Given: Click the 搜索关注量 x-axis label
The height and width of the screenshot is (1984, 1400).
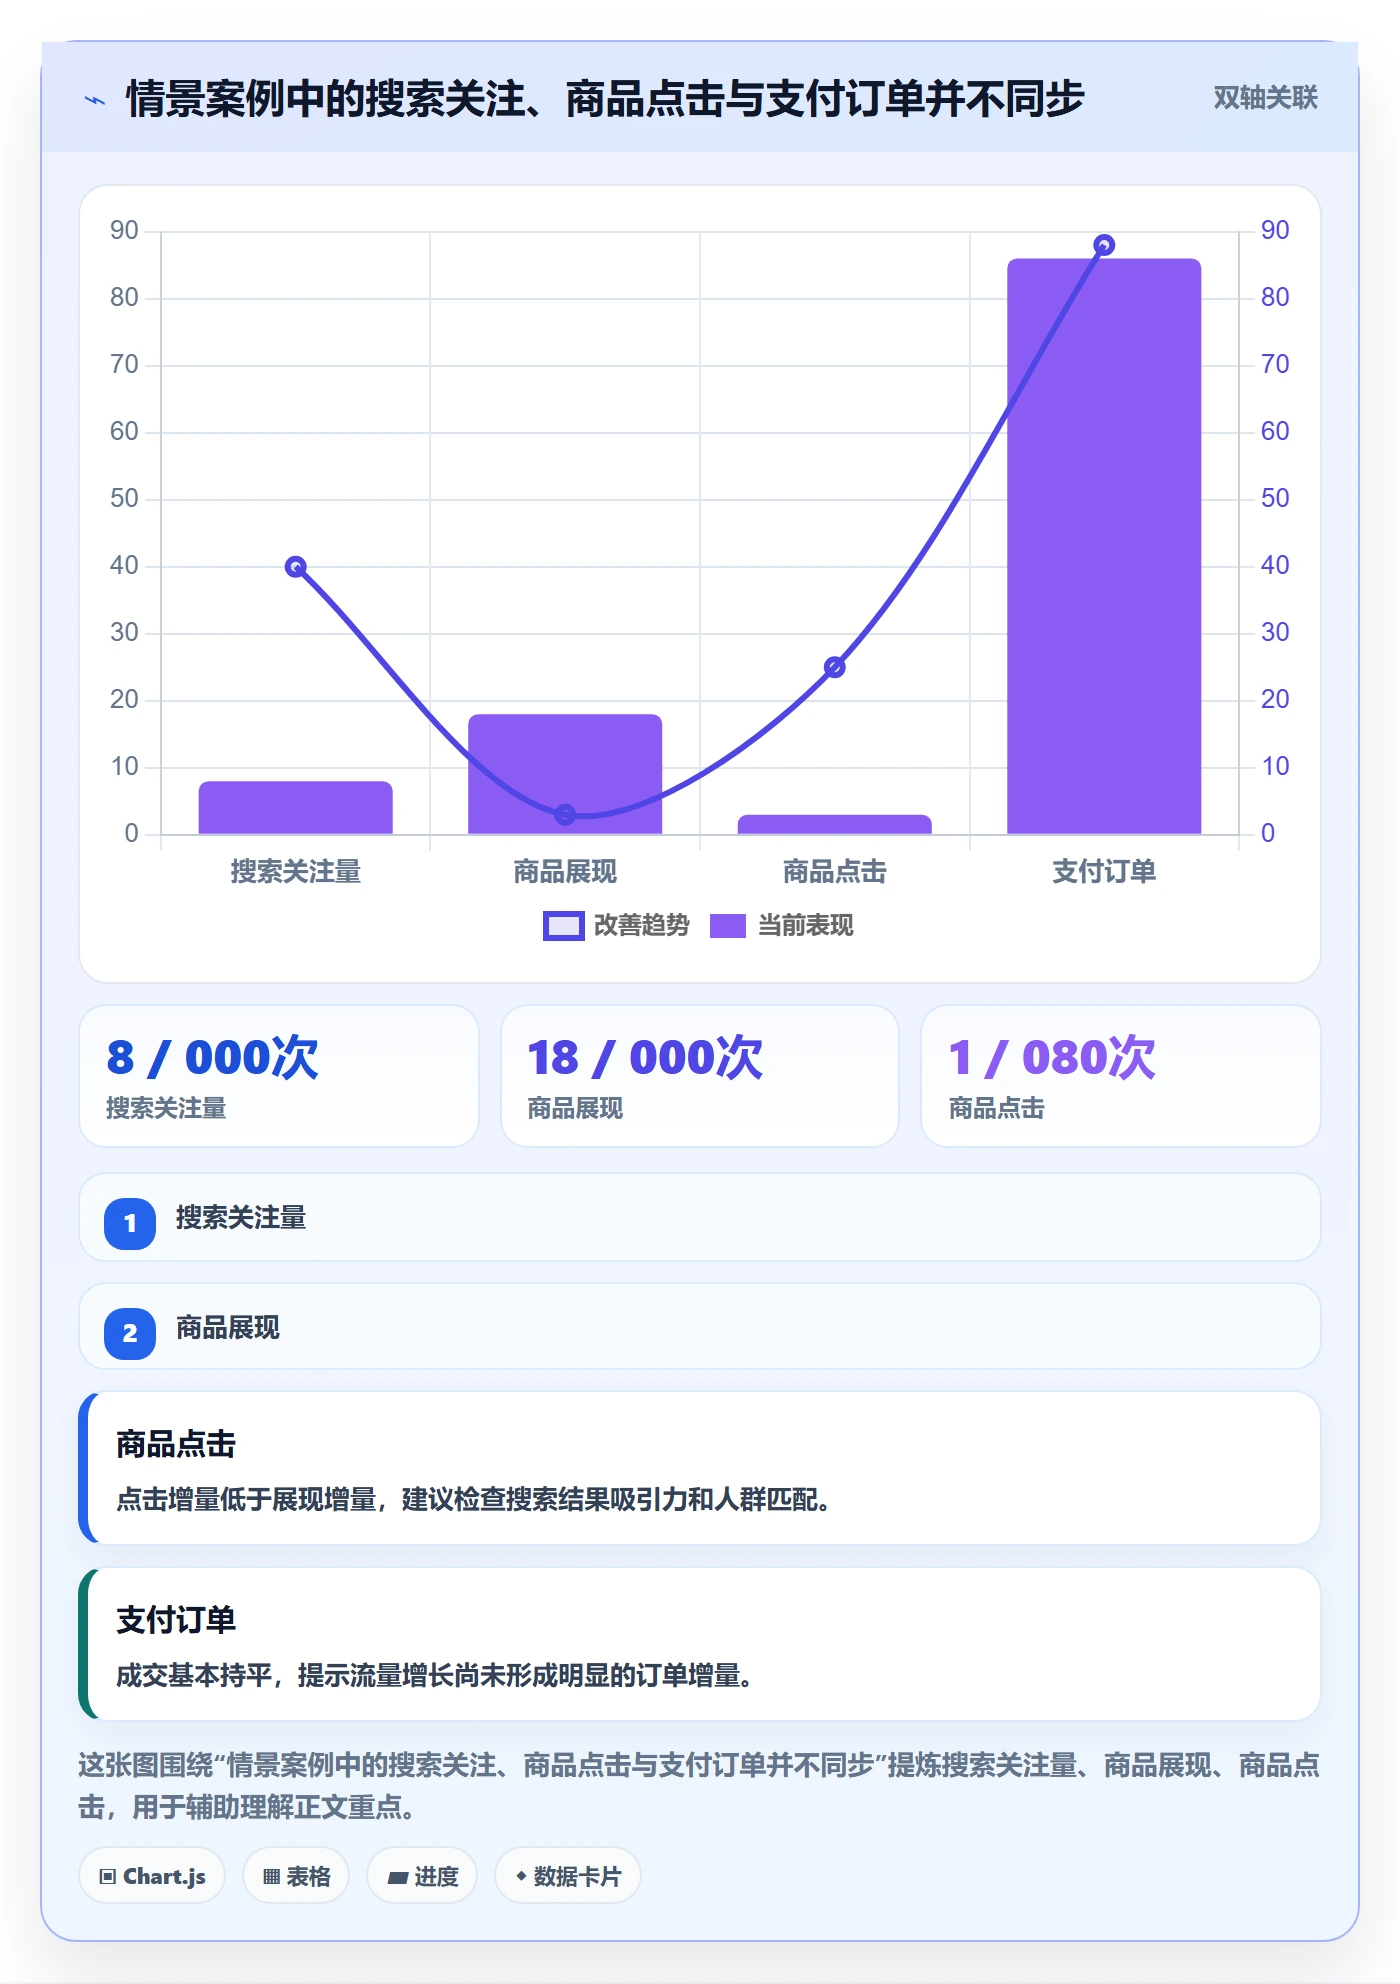Looking at the screenshot, I should point(295,872).
